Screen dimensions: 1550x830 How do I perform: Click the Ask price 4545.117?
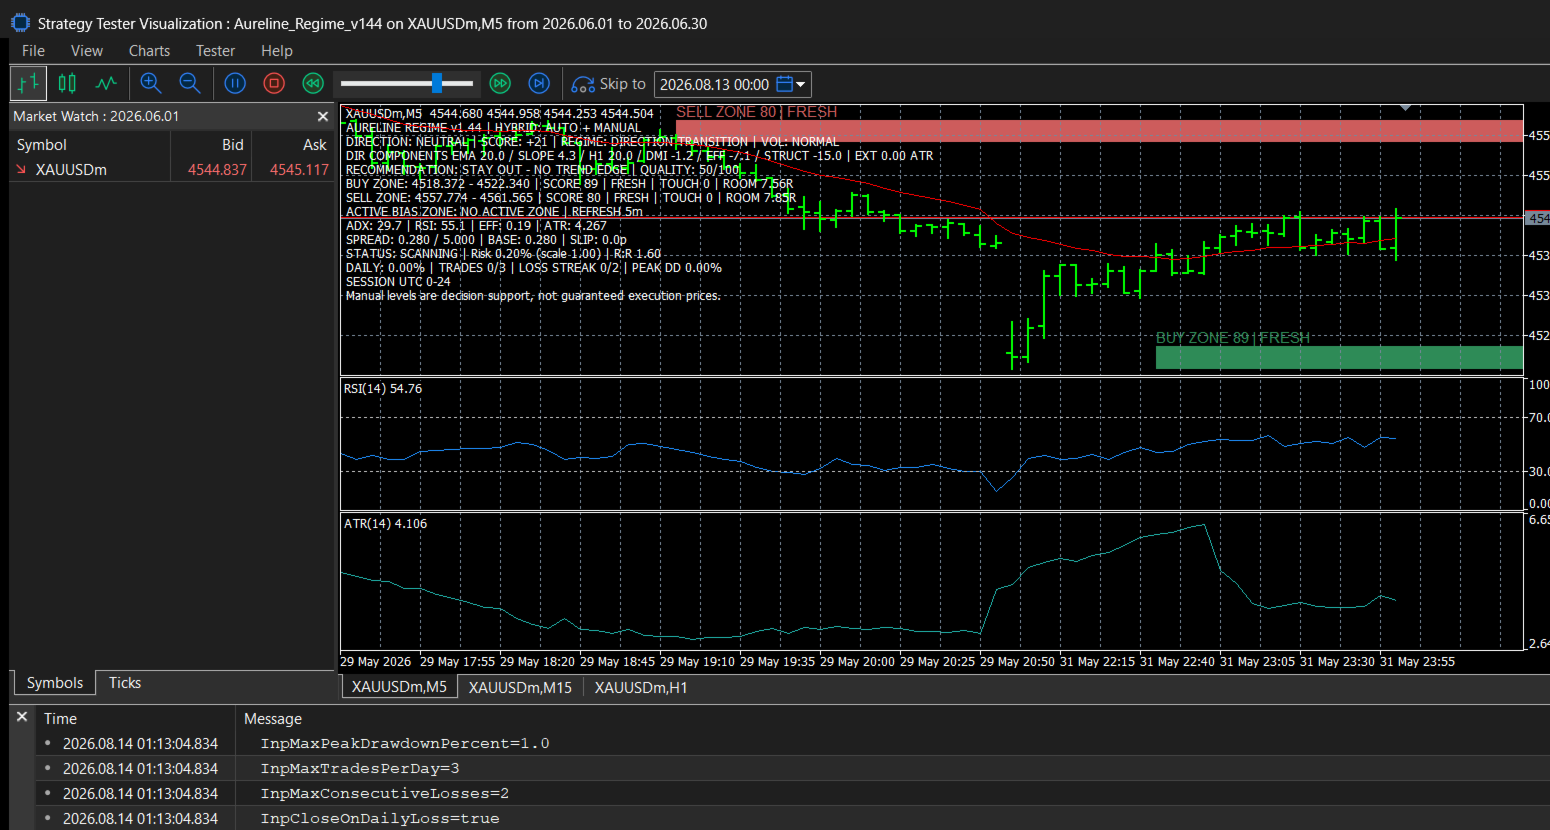299,170
